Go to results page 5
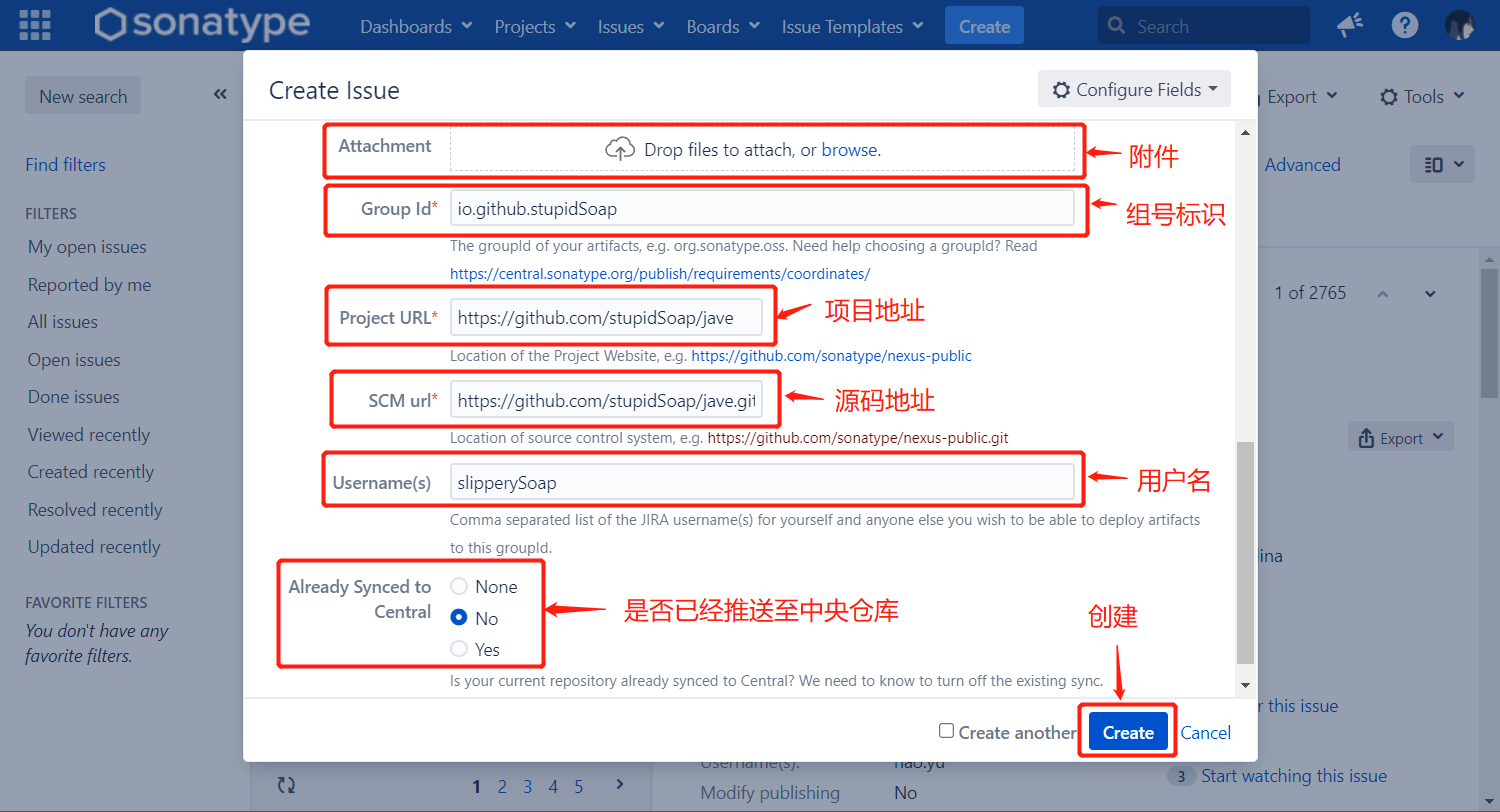This screenshot has height=812, width=1500. tap(578, 786)
